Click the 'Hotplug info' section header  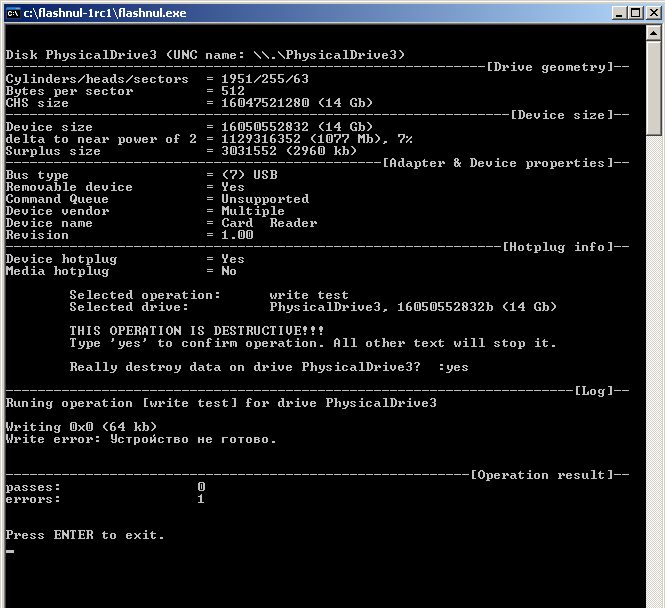tap(557, 247)
